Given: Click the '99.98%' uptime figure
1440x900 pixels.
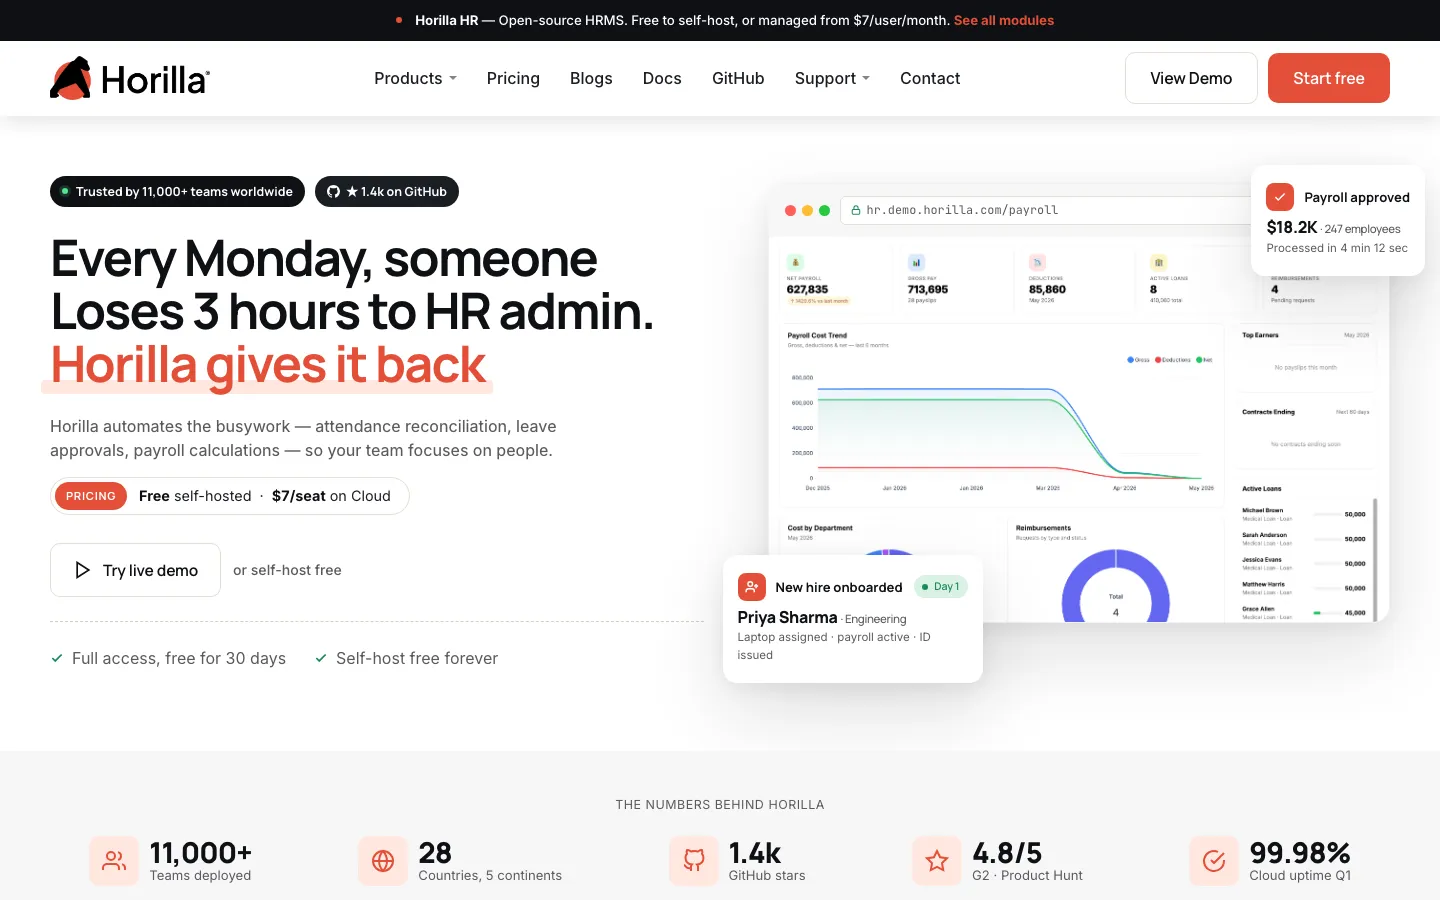Looking at the screenshot, I should [1300, 853].
